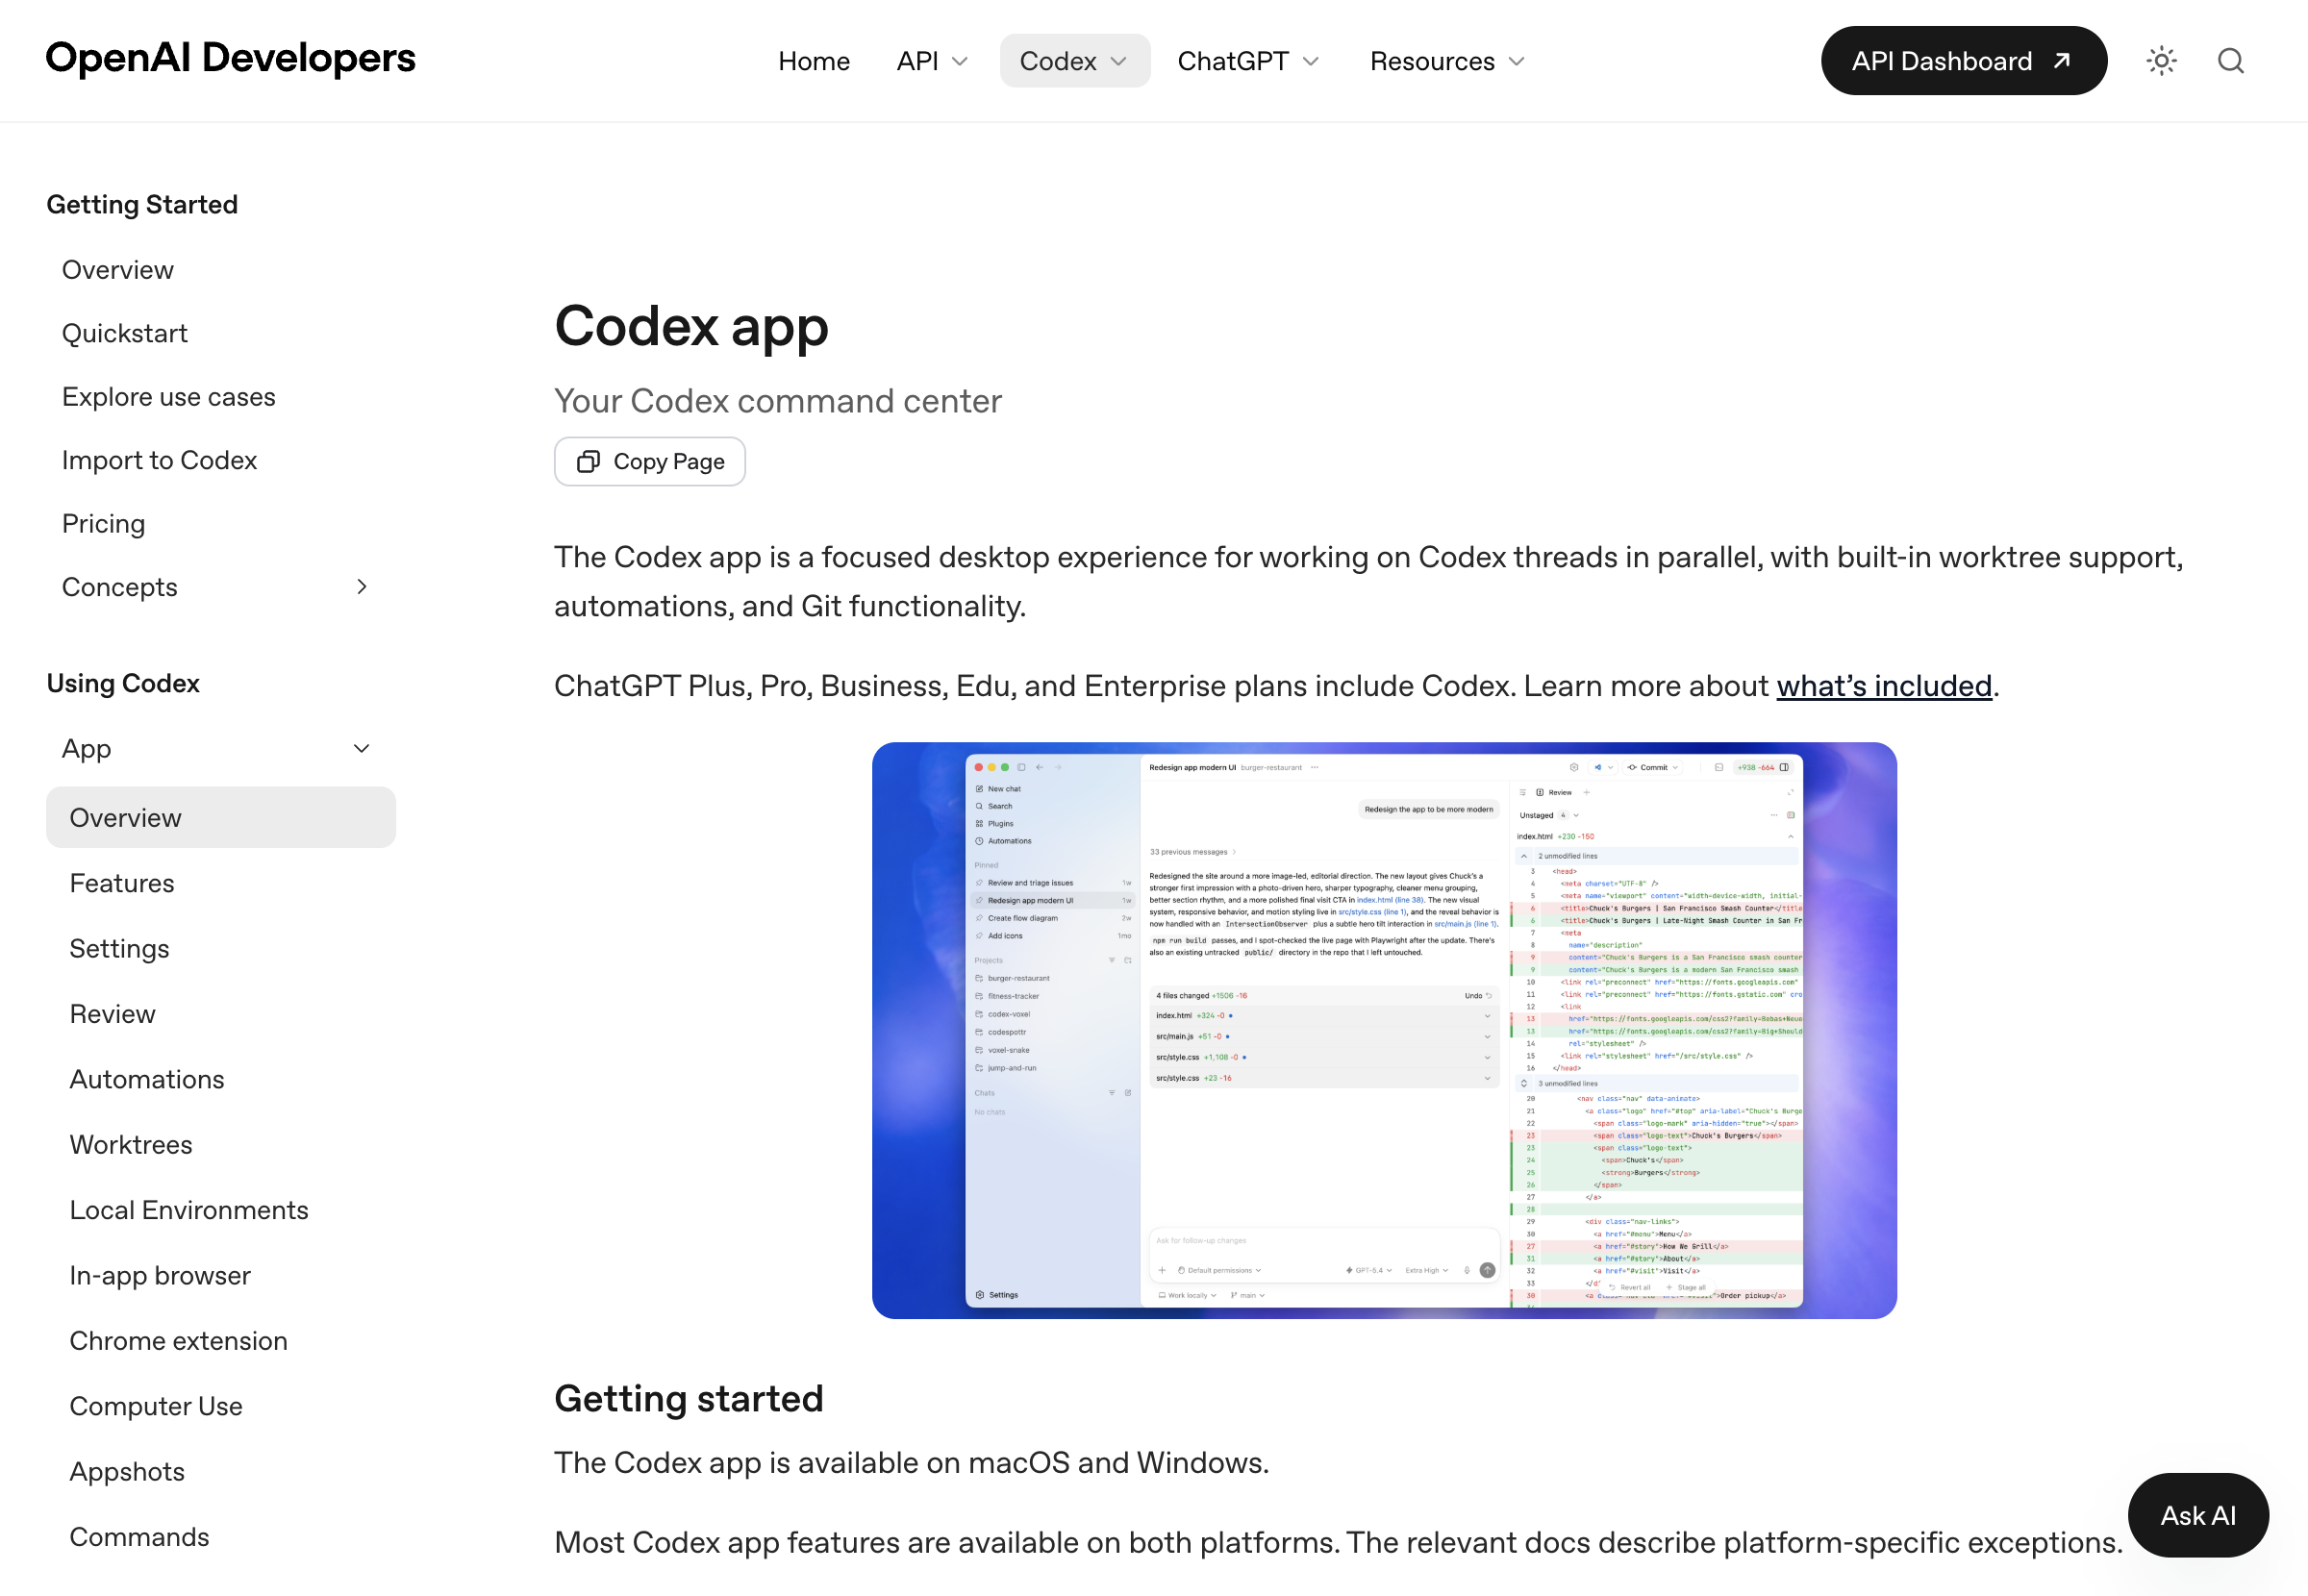Viewport: 2308px width, 1596px height.
Task: Open the Codex dropdown menu
Action: click(1074, 61)
